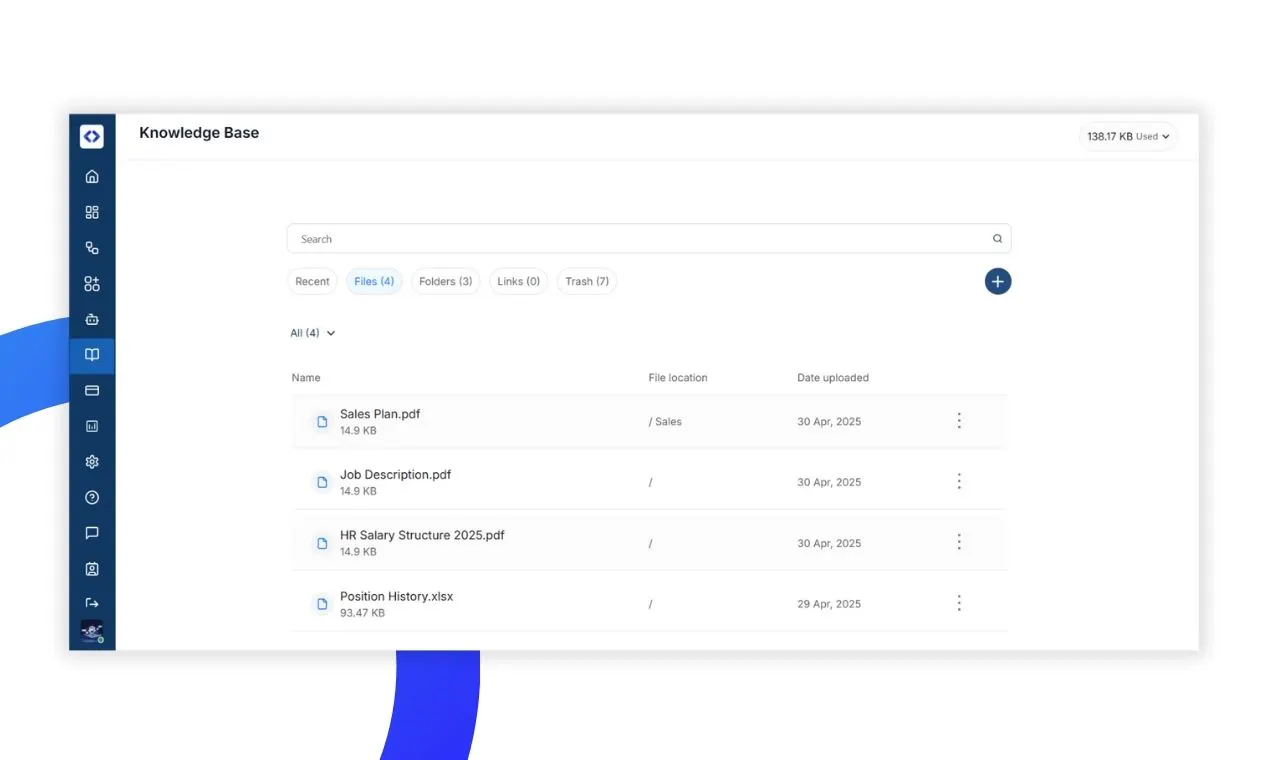Open HR Salary Structure 2025.pdf
The width and height of the screenshot is (1270, 760).
pyautogui.click(x=422, y=535)
